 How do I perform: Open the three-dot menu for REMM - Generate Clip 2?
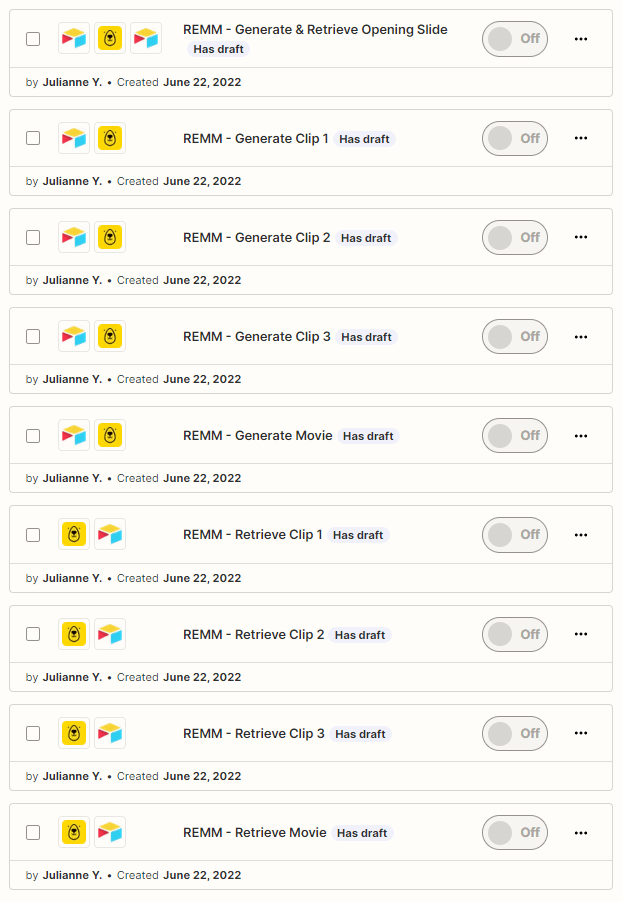click(581, 237)
